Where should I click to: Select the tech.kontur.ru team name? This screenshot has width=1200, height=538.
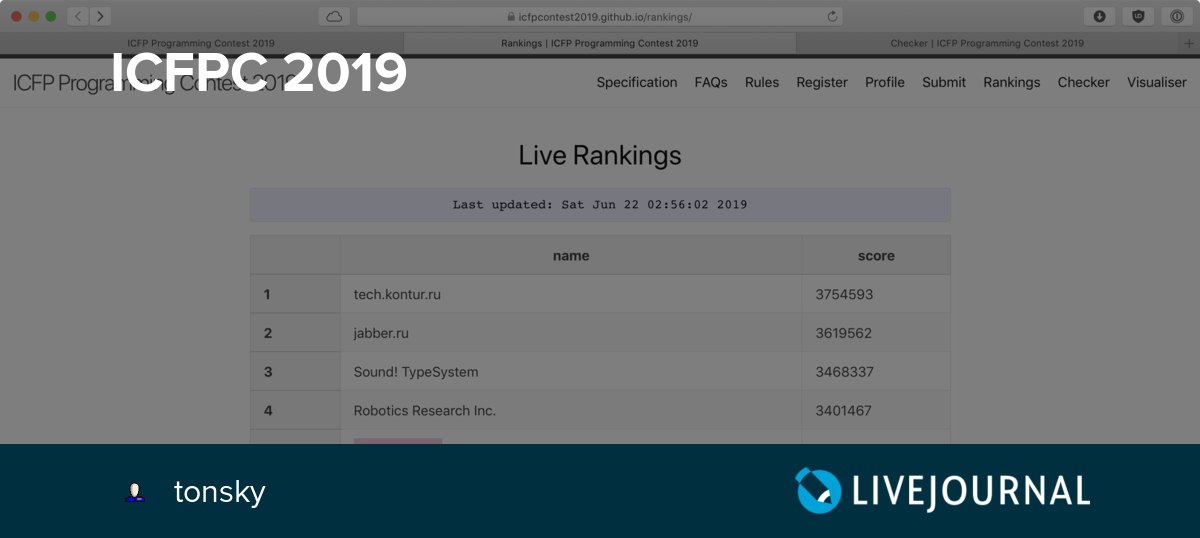pos(397,294)
